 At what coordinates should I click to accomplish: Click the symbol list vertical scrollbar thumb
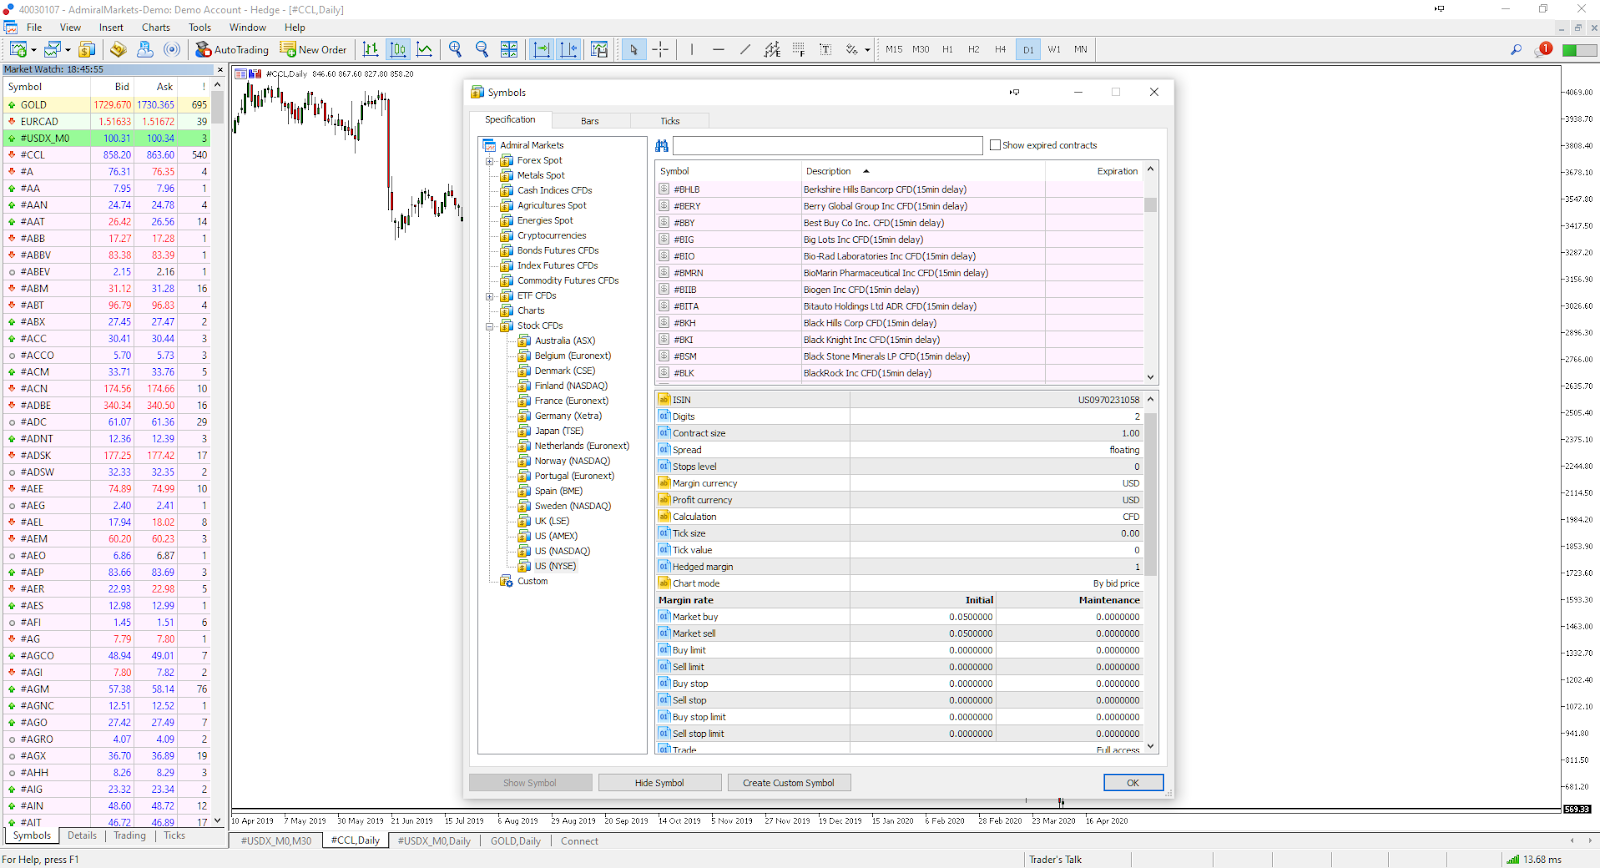click(x=1150, y=205)
